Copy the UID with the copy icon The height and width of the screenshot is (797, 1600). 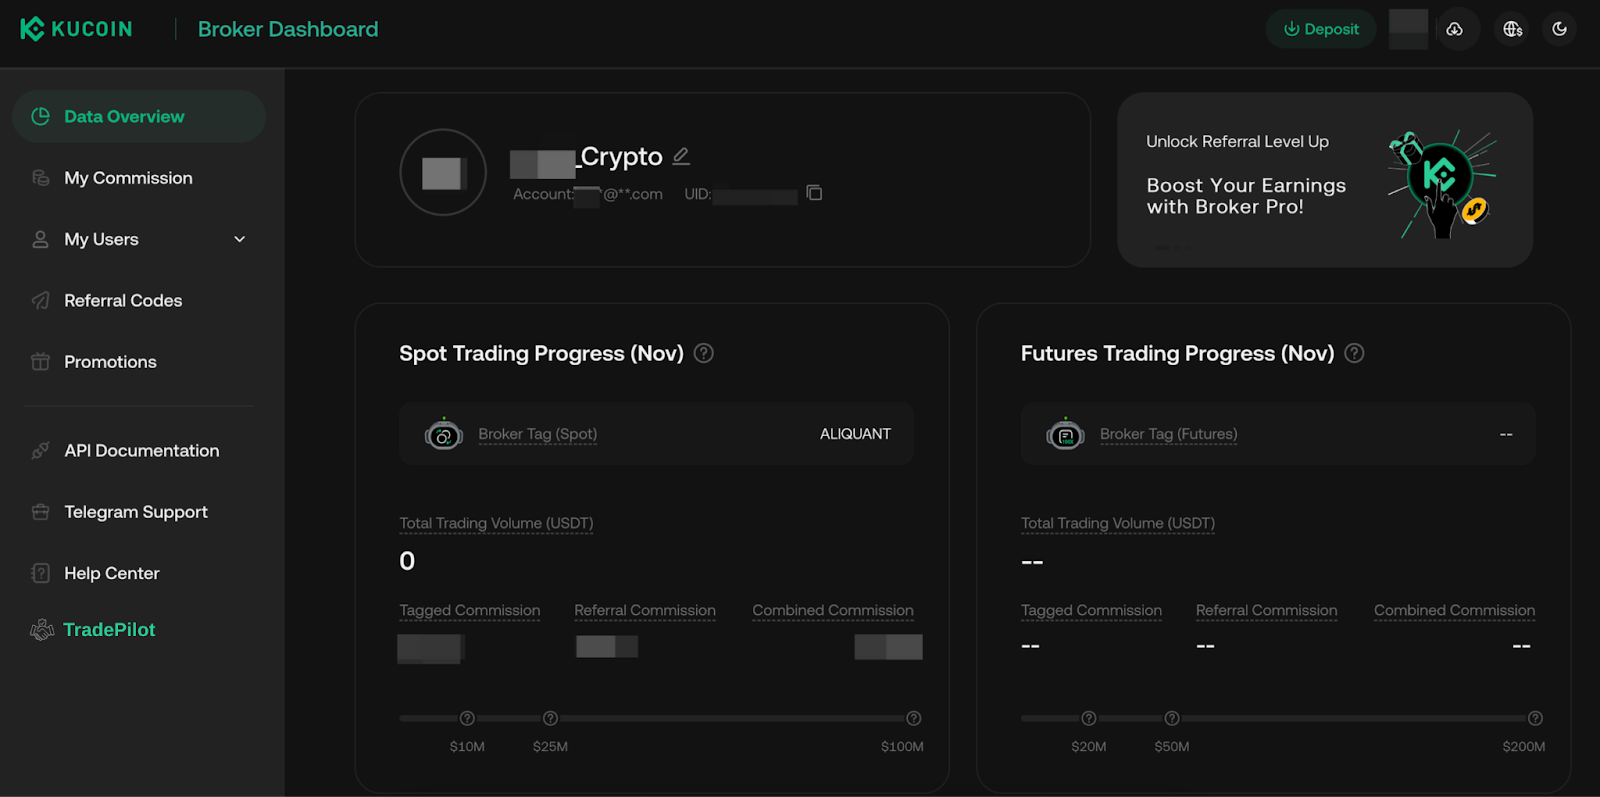[814, 193]
